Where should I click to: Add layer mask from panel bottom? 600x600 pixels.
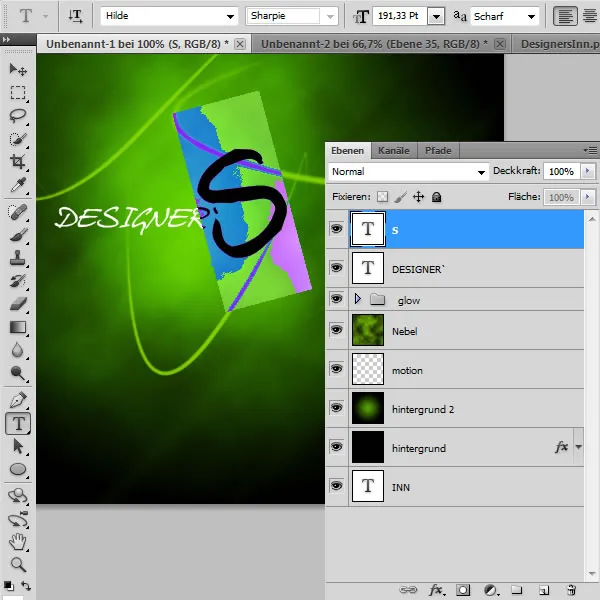[463, 590]
